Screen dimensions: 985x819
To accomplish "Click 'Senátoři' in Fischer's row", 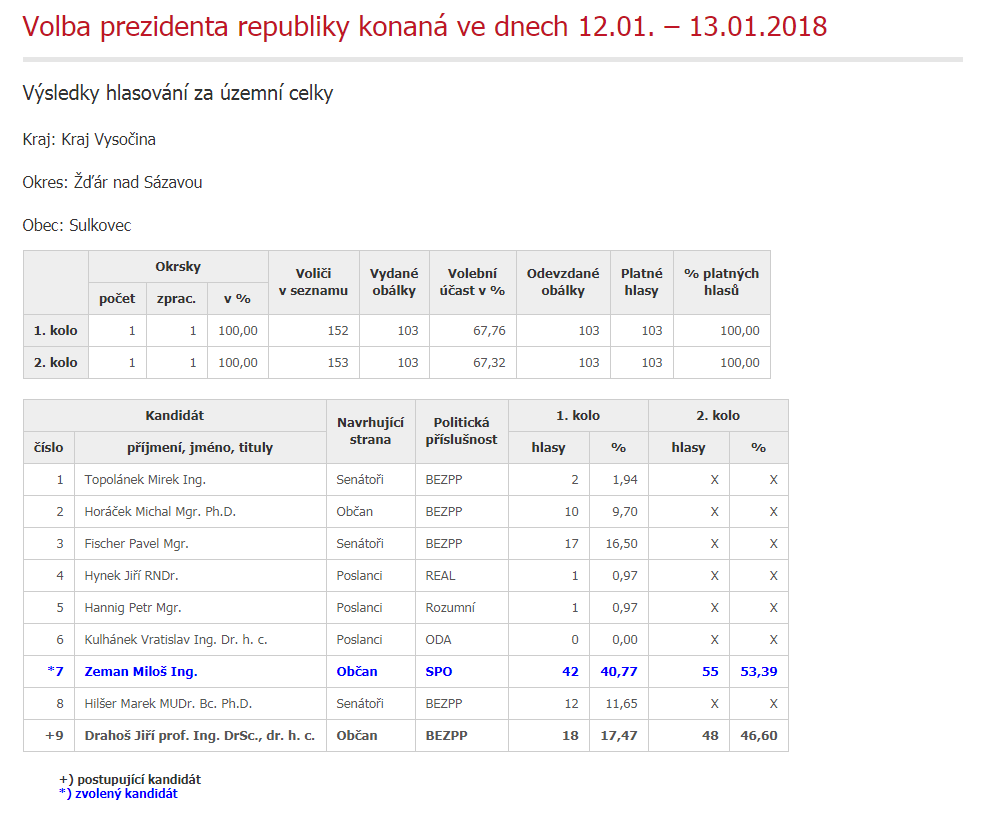I will point(360,543).
